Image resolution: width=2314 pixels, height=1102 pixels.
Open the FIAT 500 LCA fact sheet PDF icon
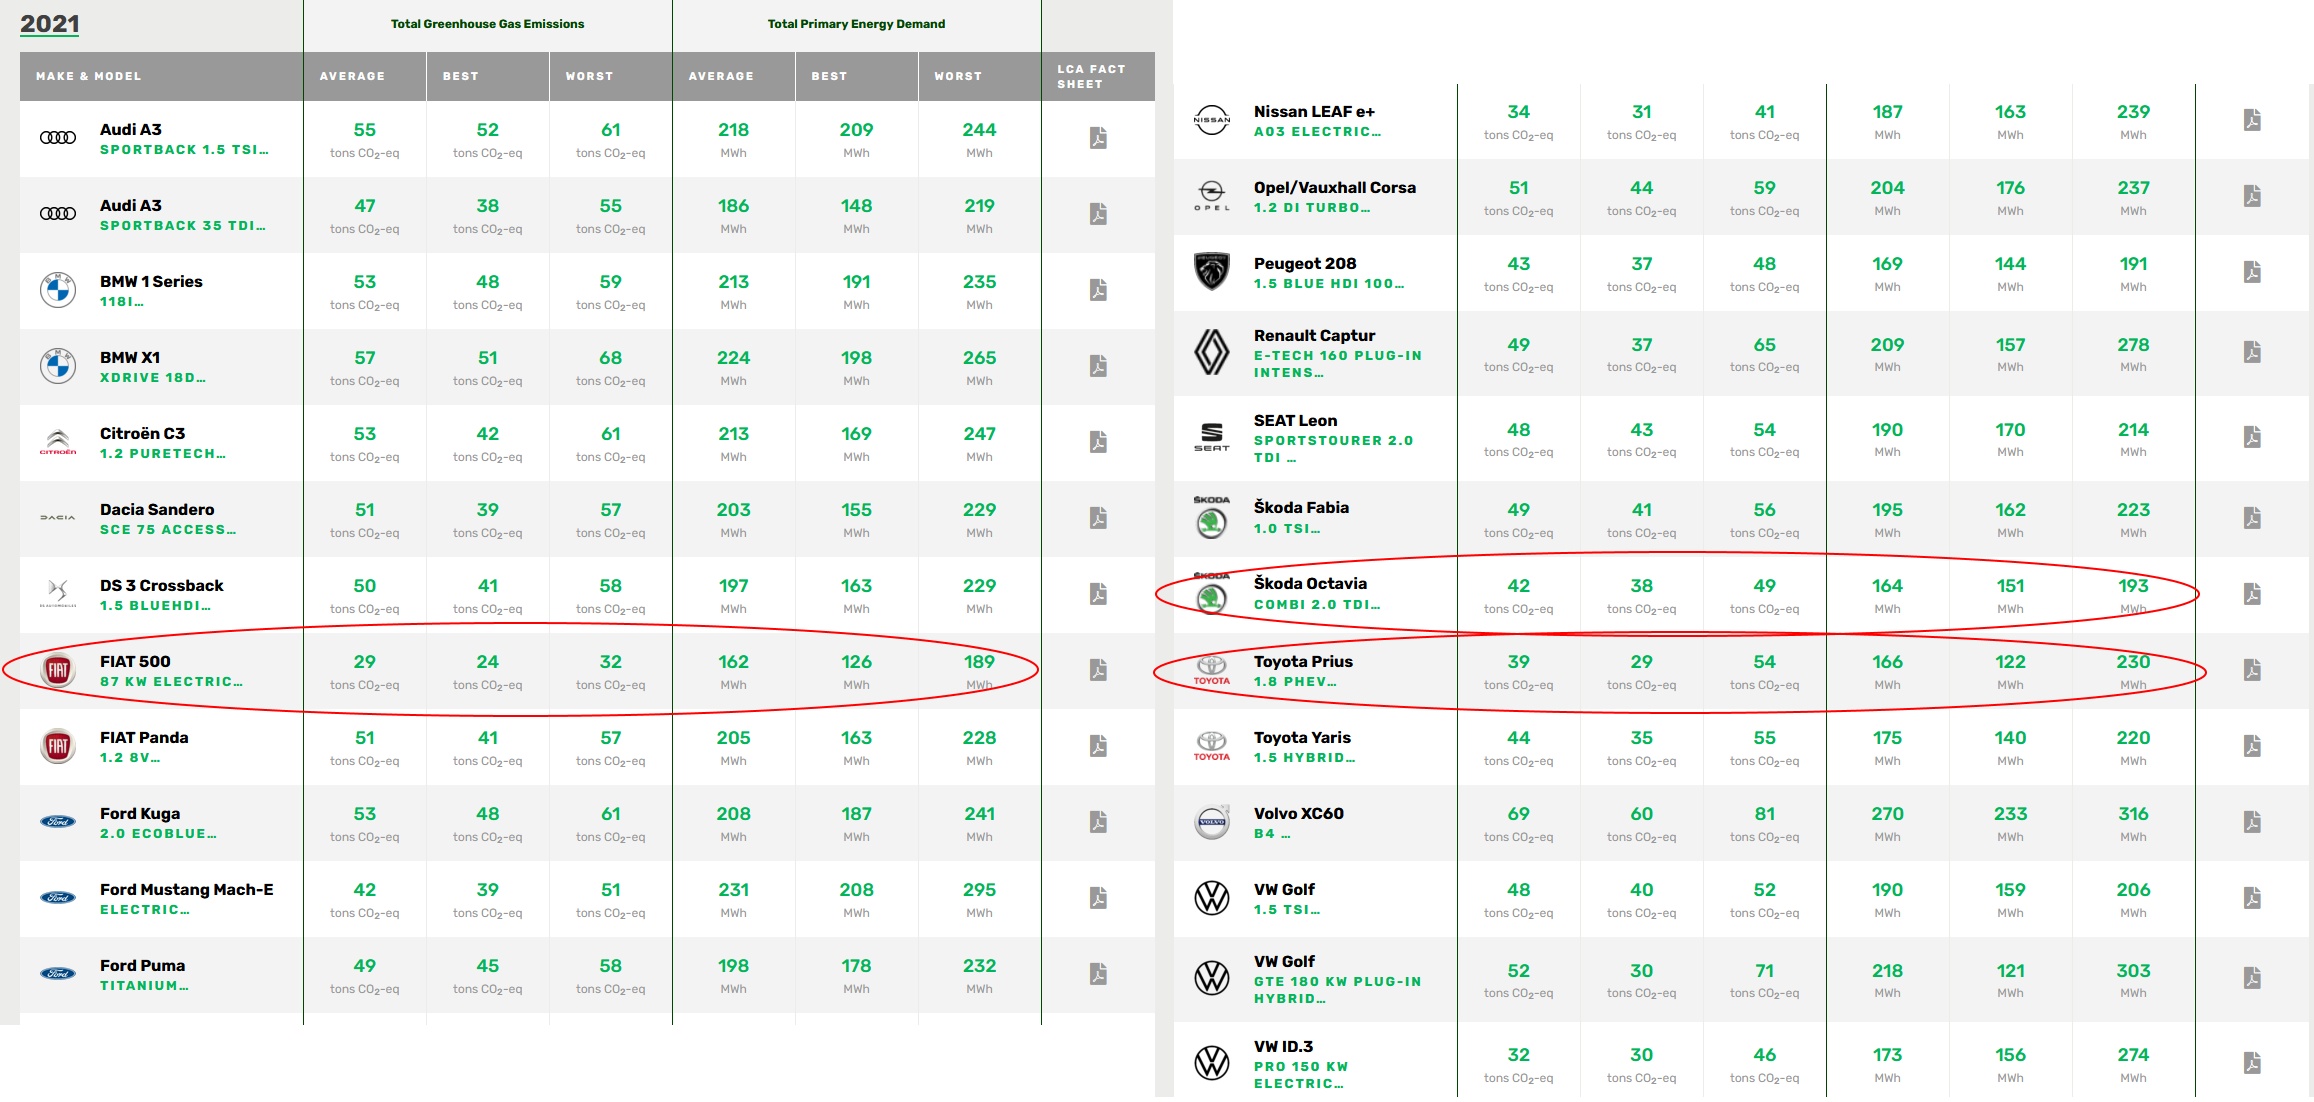1098,670
